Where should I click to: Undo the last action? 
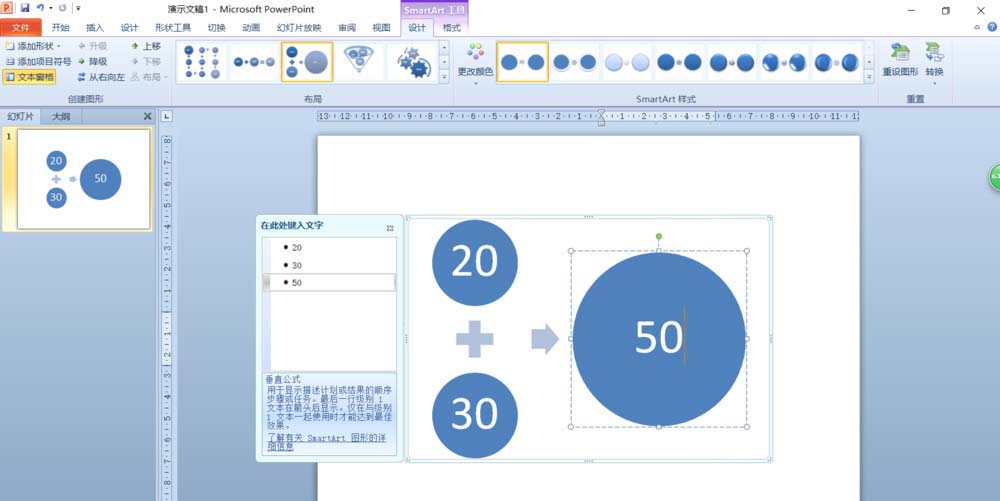pos(40,8)
